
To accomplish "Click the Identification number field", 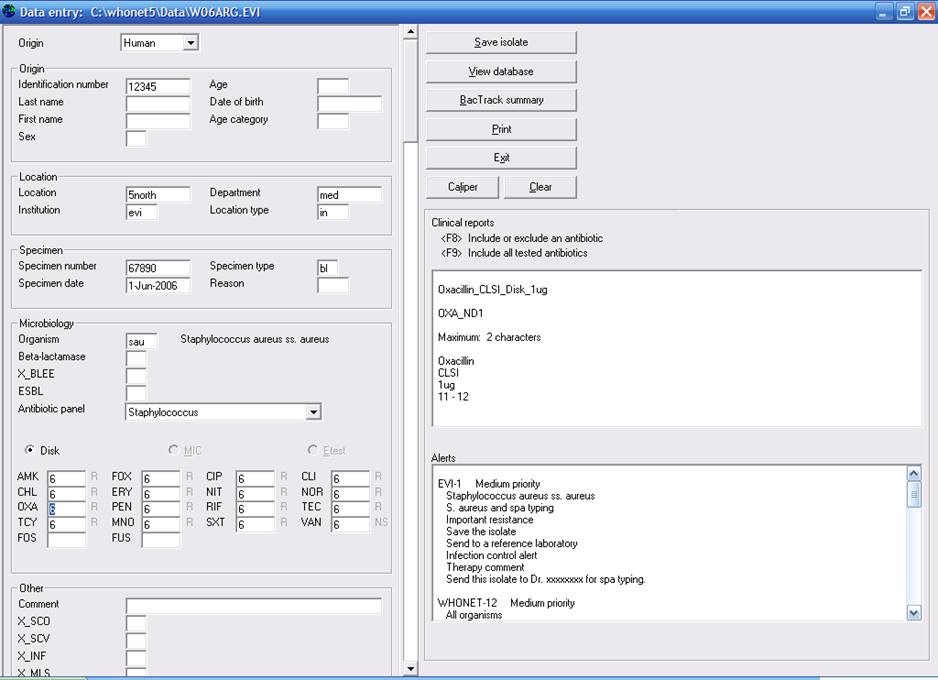I will click(x=157, y=86).
